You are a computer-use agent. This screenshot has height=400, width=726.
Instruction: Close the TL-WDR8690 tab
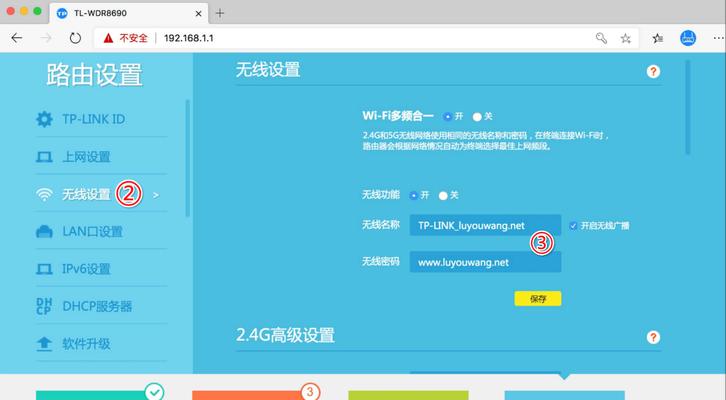[198, 13]
